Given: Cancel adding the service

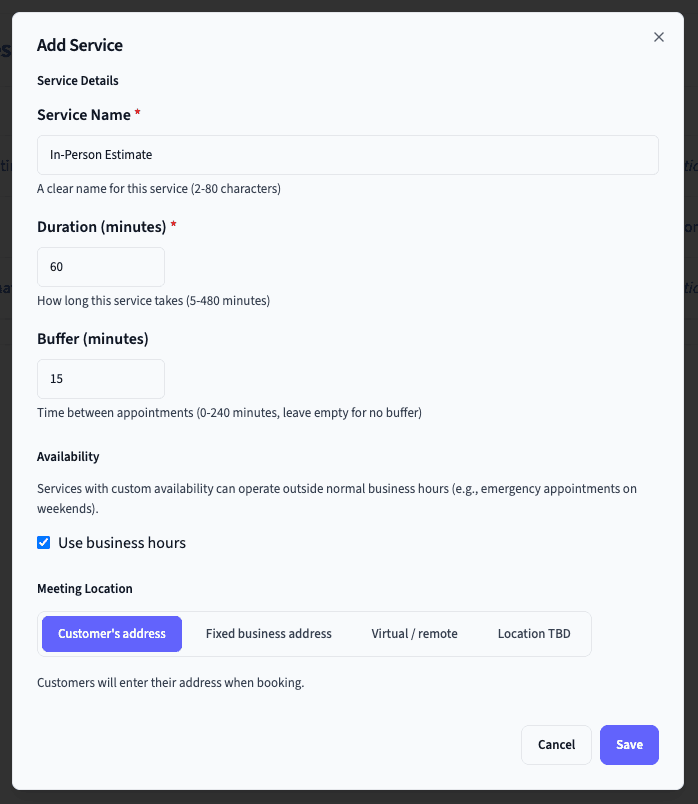Looking at the screenshot, I should (x=556, y=745).
